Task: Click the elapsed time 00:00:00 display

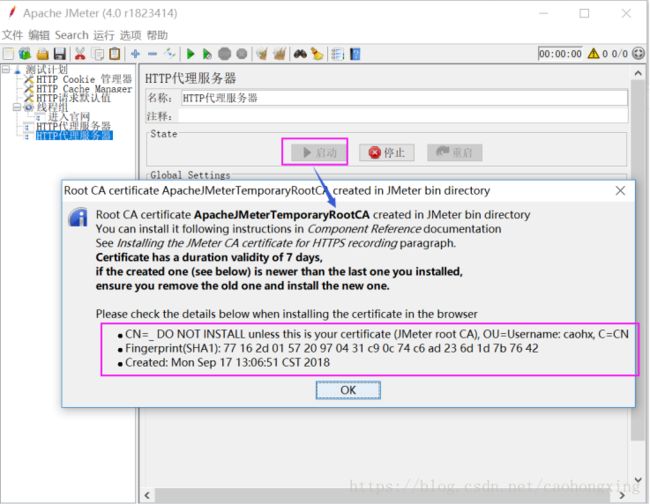Action: click(560, 54)
